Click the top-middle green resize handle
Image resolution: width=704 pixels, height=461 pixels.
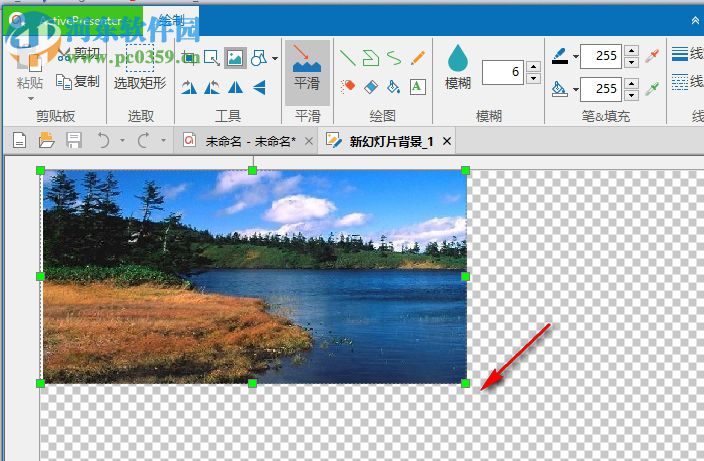pos(252,170)
